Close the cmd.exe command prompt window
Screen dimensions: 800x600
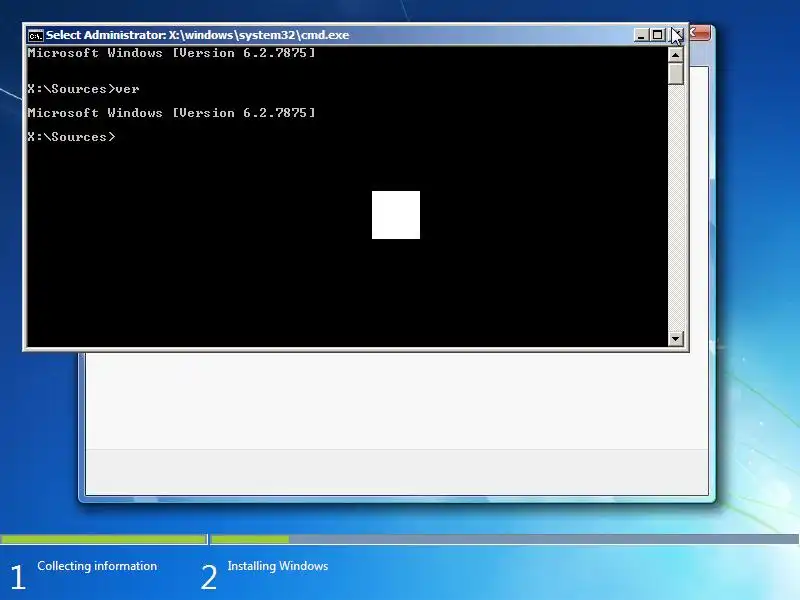[674, 35]
